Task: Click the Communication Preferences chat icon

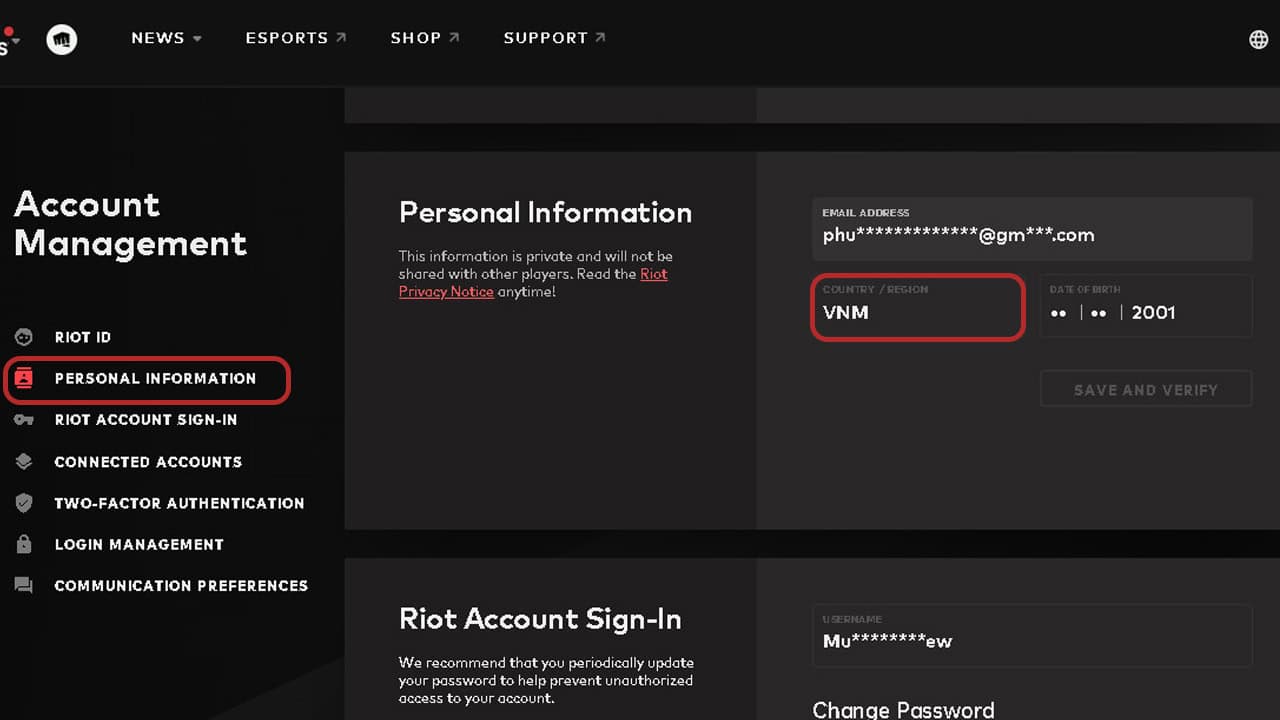Action: click(24, 586)
